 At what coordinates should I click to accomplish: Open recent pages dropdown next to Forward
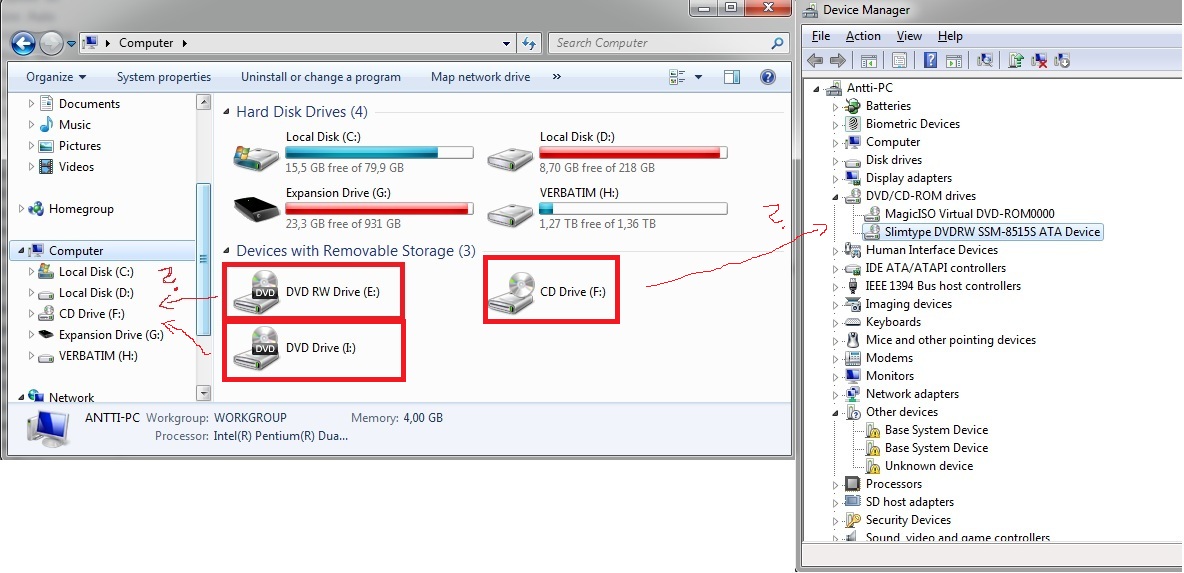point(71,44)
